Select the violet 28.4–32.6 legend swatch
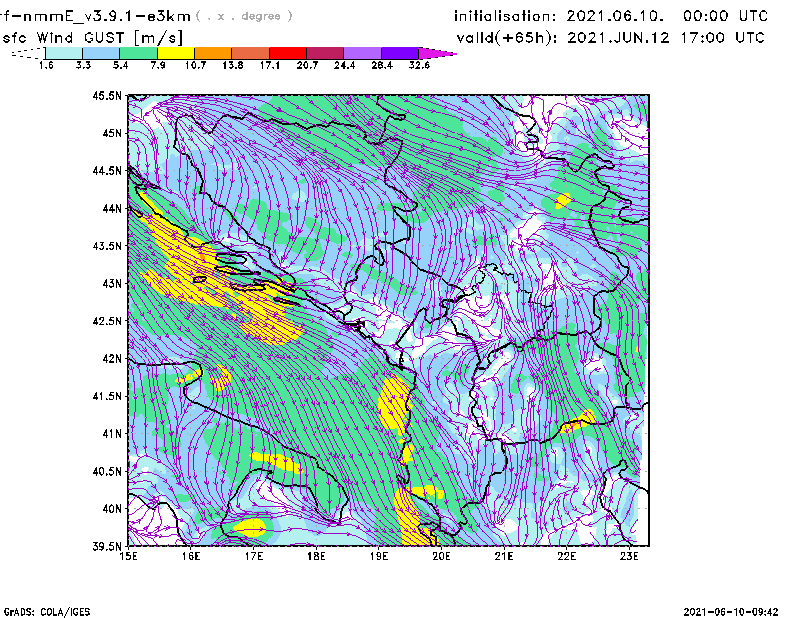This screenshot has width=800, height=618. pyautogui.click(x=399, y=53)
